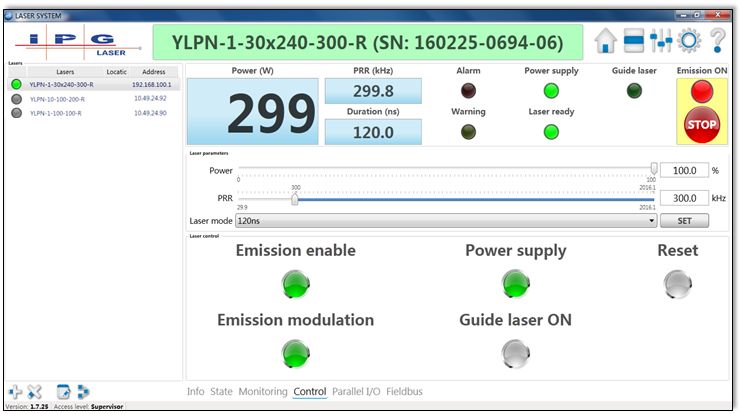Select laser row YLPN-10-100-200-R

click(x=94, y=99)
